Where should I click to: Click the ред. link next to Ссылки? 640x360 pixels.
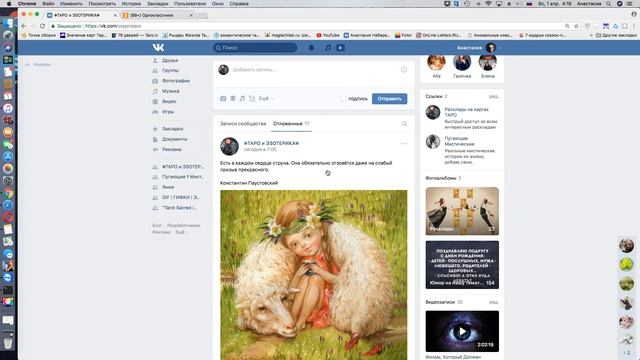click(x=493, y=97)
